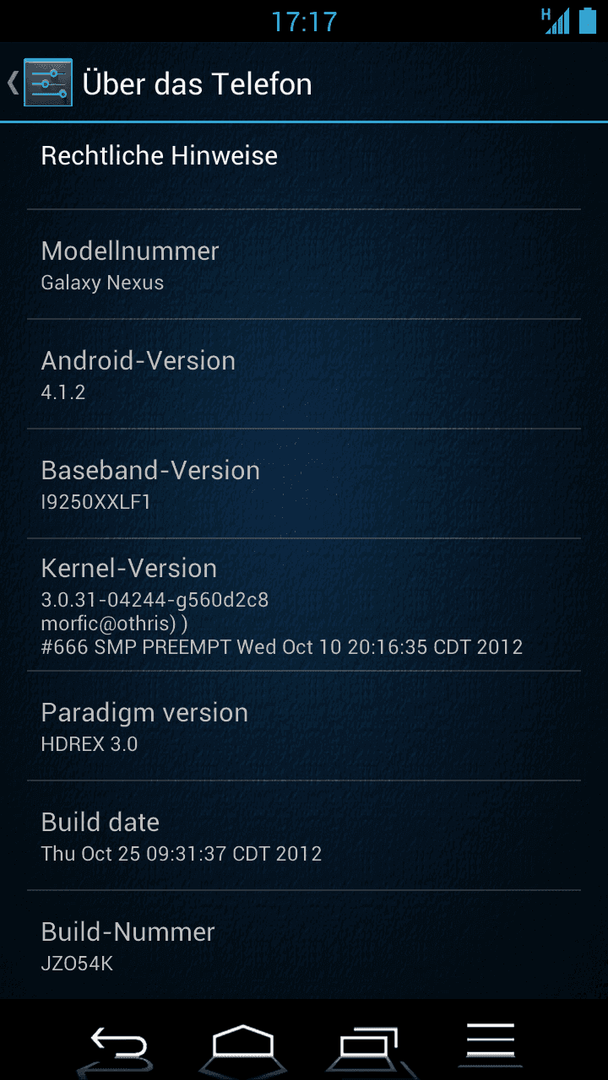
Task: Tap the Settings sliders icon in header
Action: [48, 83]
